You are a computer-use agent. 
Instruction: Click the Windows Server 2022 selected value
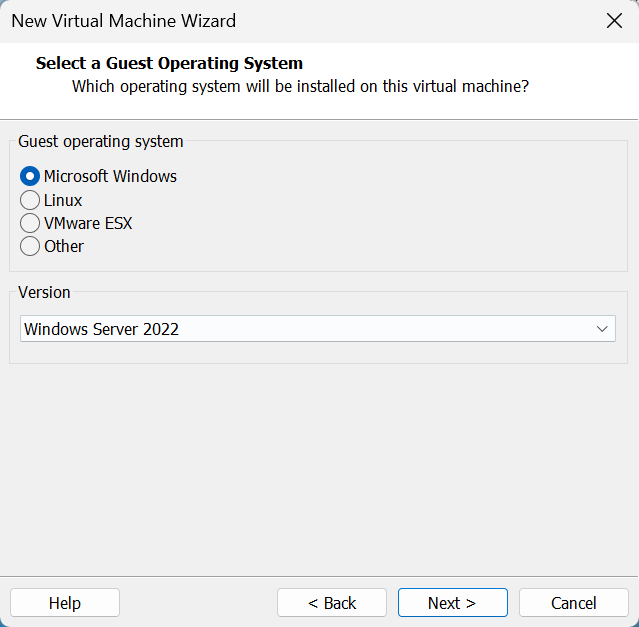point(101,328)
